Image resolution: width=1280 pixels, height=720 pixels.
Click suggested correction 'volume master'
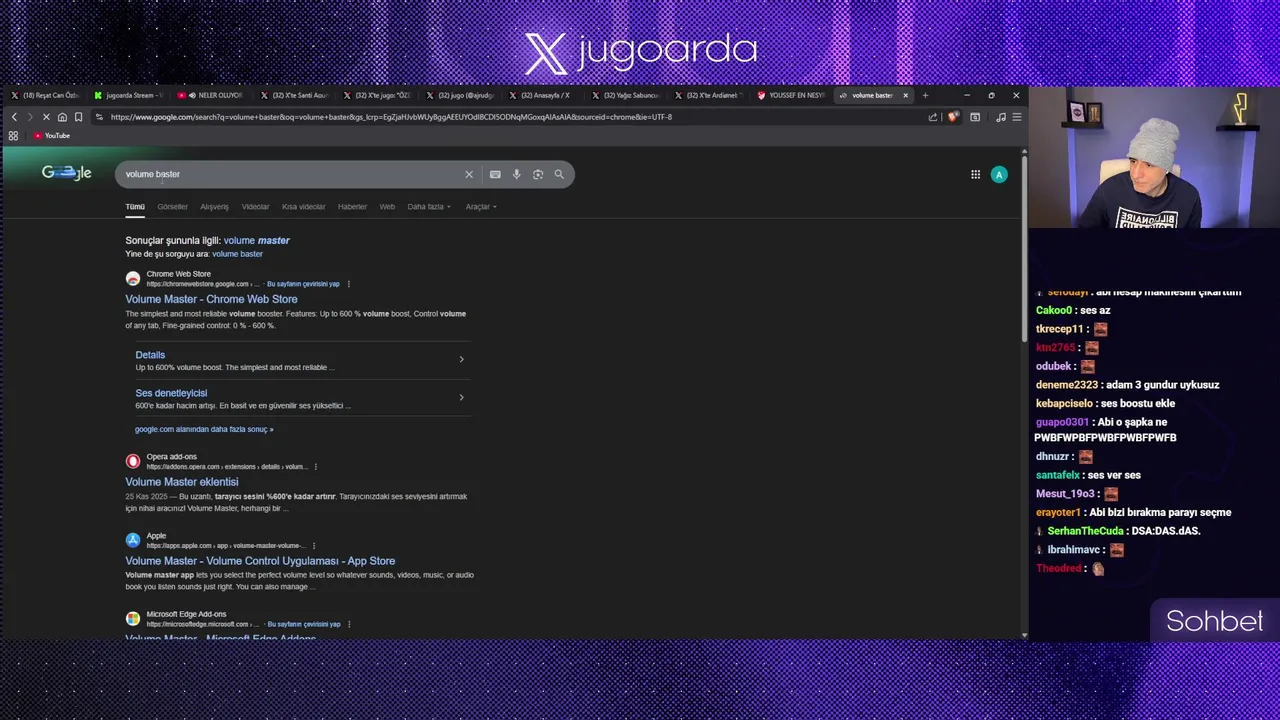point(257,240)
